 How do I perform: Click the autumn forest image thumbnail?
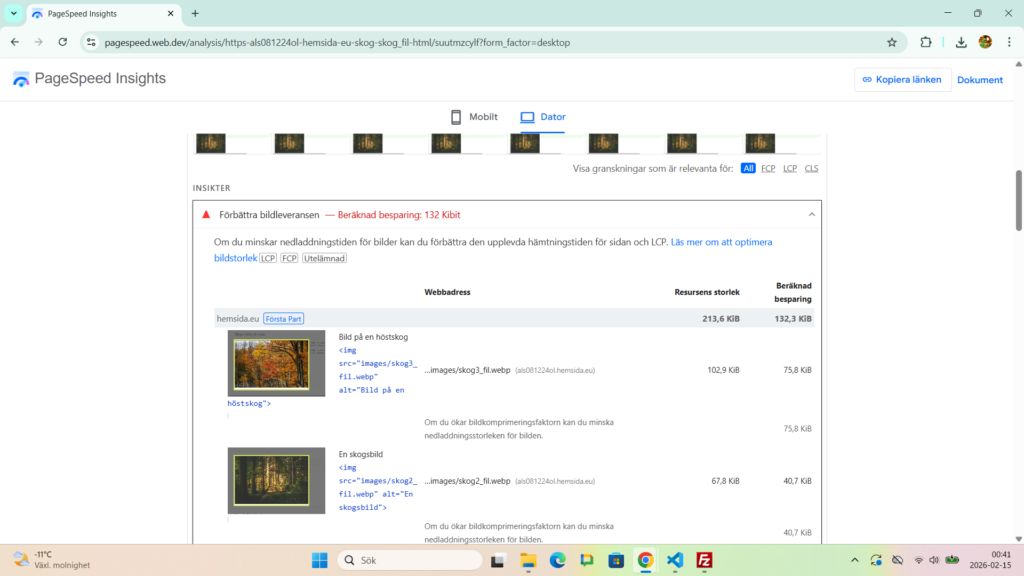pos(276,363)
